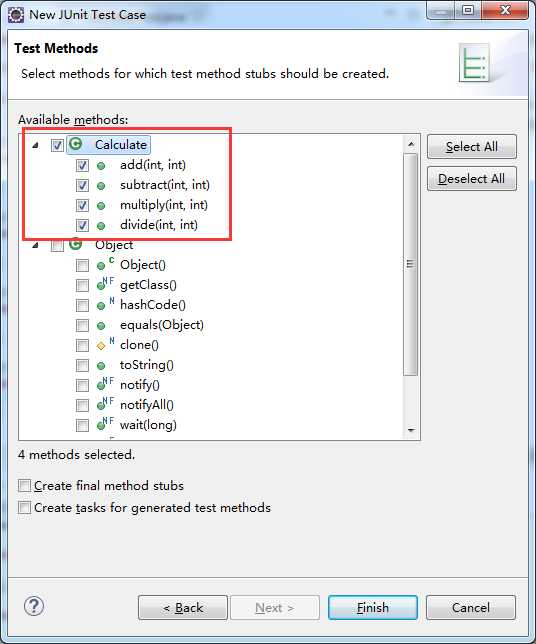Click the equals(Object) method icon
Viewport: 536px width, 644px height.
[x=101, y=326]
